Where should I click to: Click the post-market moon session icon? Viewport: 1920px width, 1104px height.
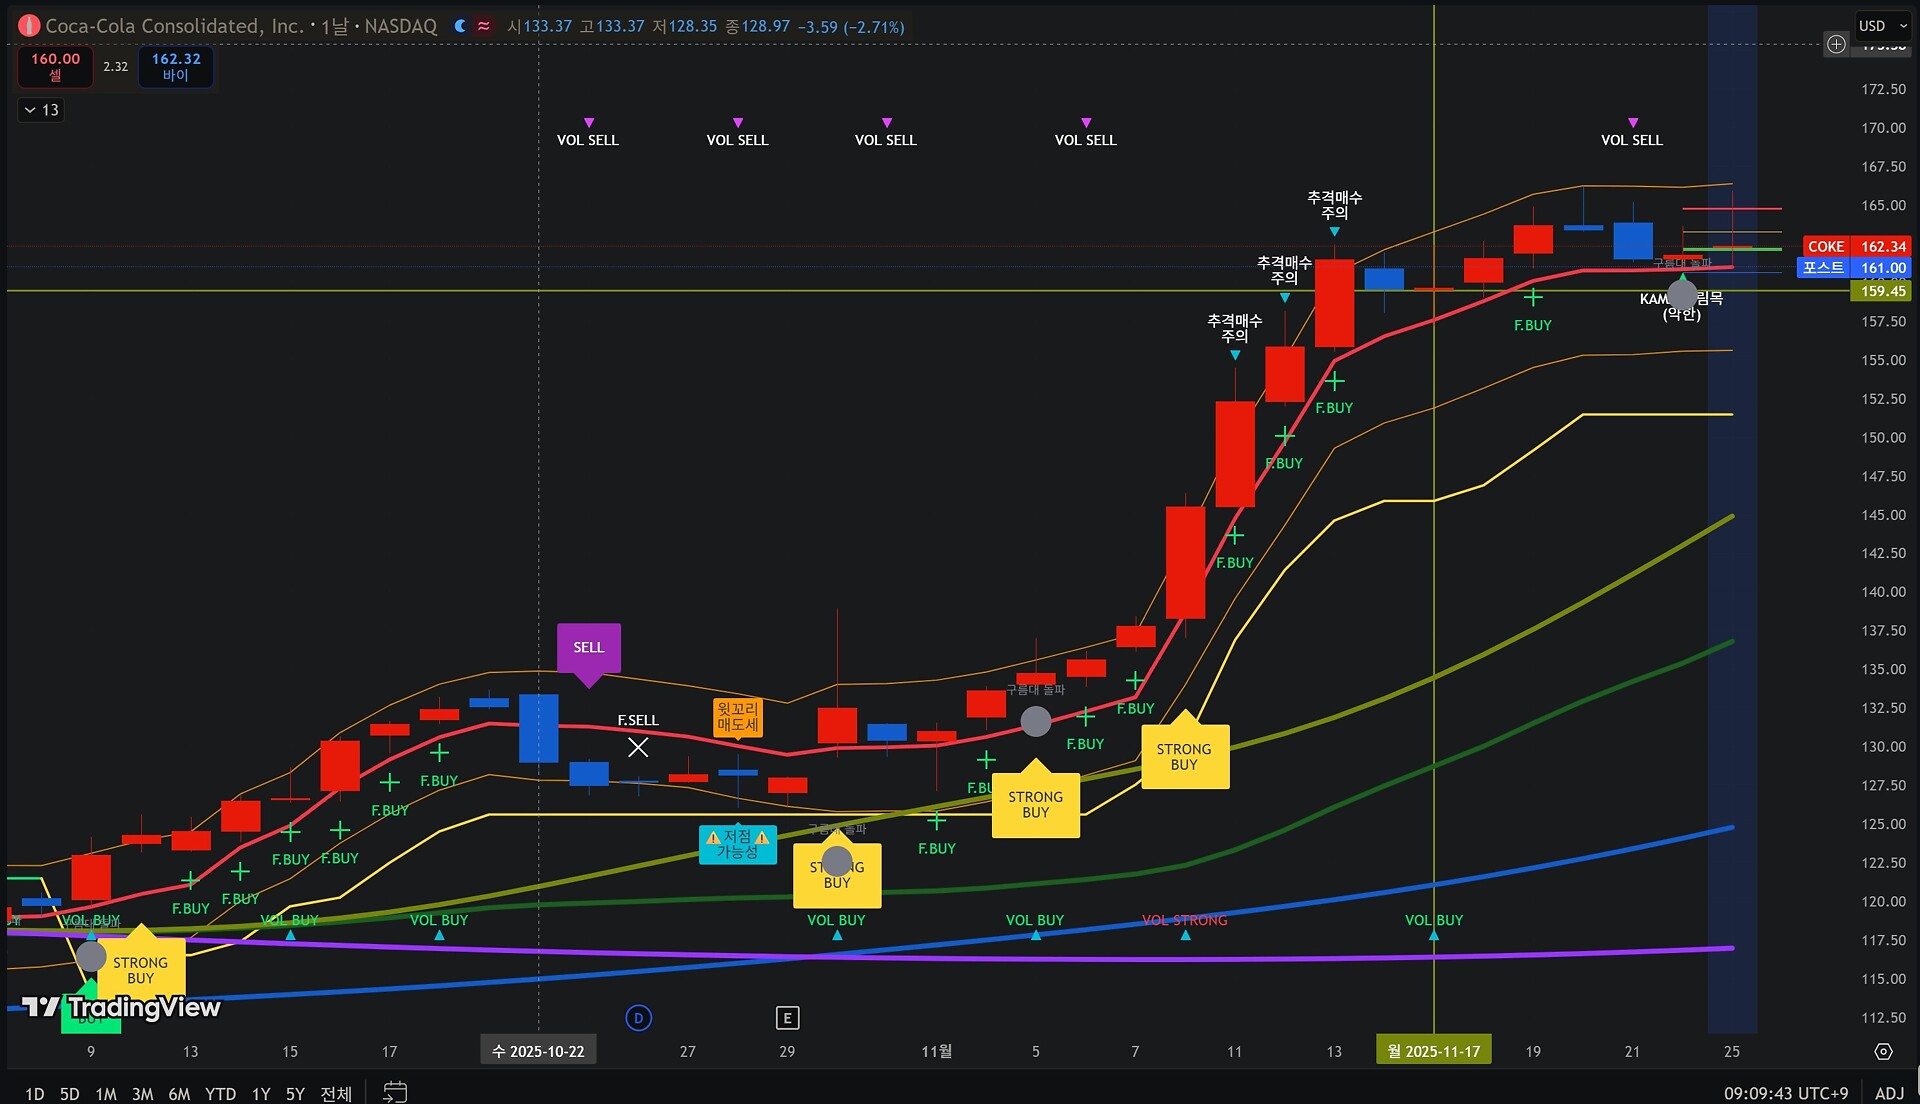coord(460,26)
